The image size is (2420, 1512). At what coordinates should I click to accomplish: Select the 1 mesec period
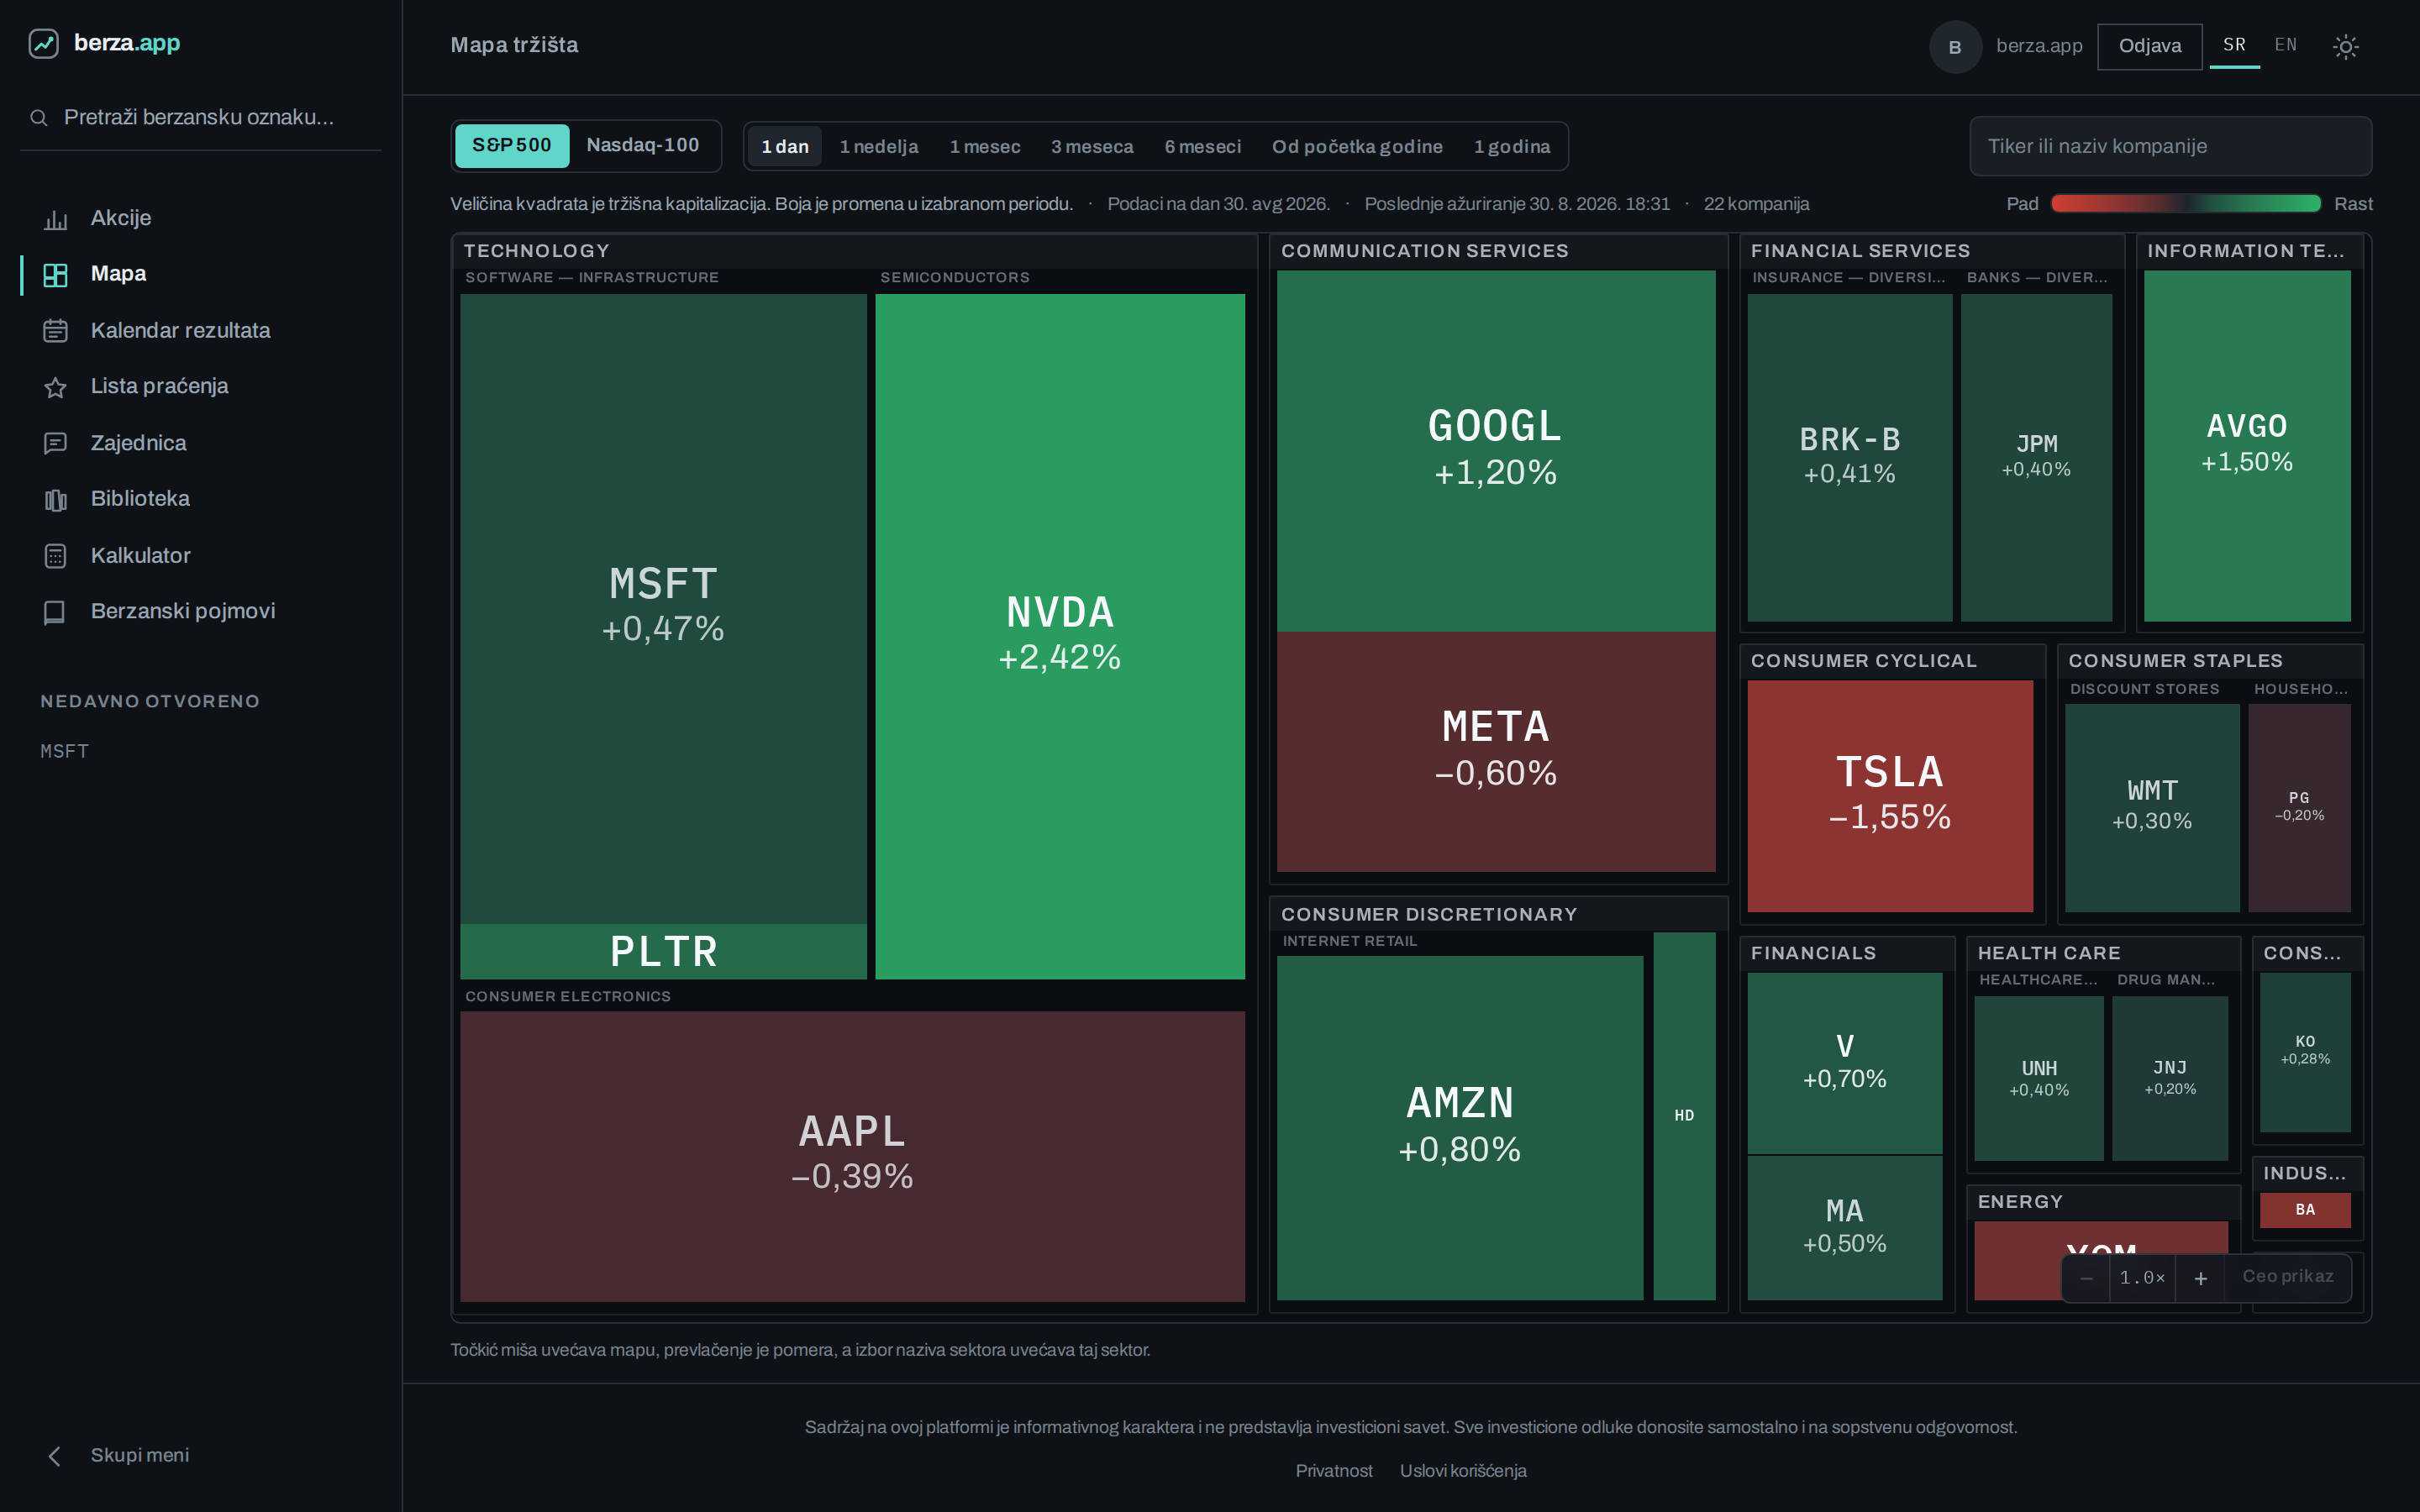[x=985, y=147]
